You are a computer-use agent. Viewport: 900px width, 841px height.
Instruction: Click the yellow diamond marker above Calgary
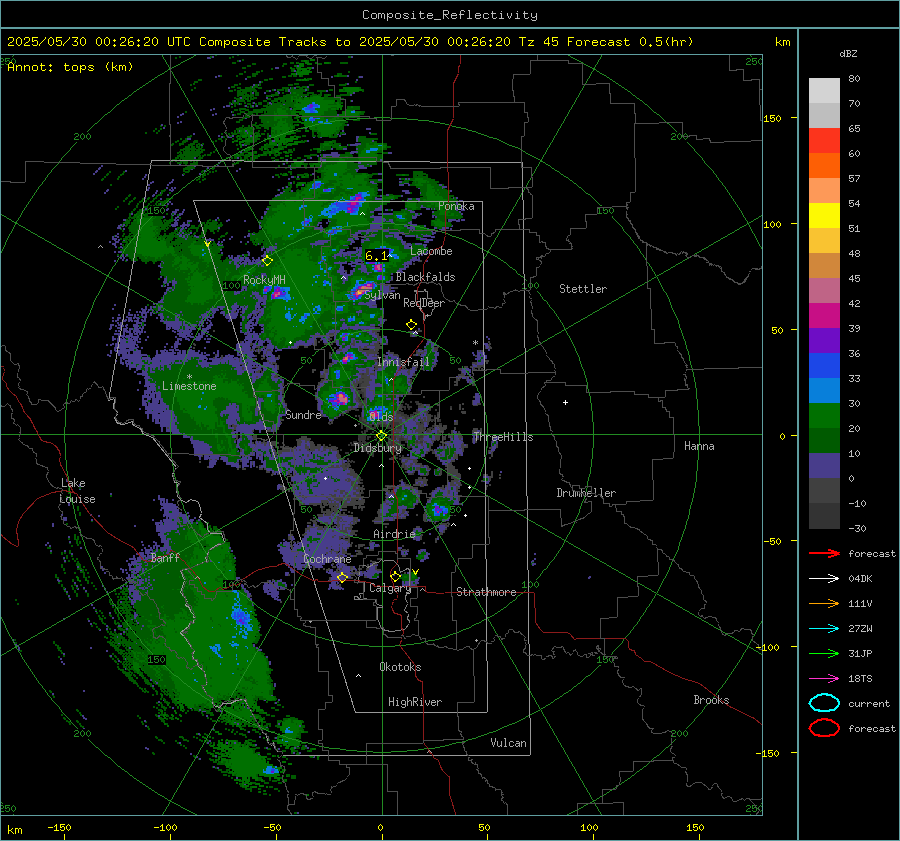tap(395, 576)
